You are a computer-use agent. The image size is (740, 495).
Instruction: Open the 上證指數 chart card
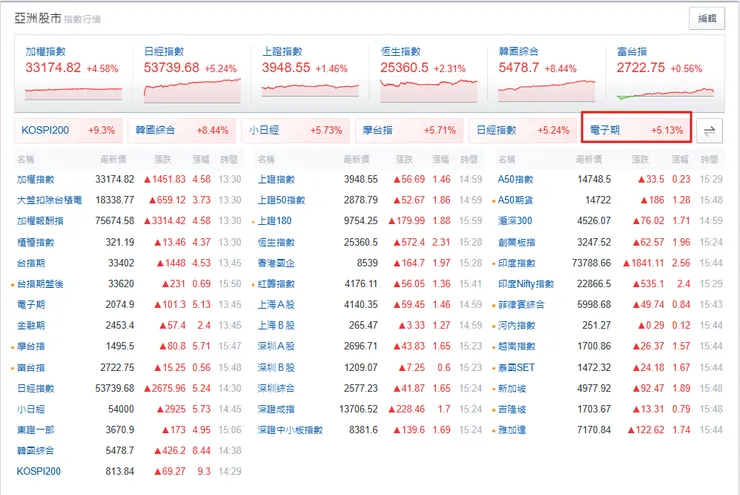click(310, 73)
